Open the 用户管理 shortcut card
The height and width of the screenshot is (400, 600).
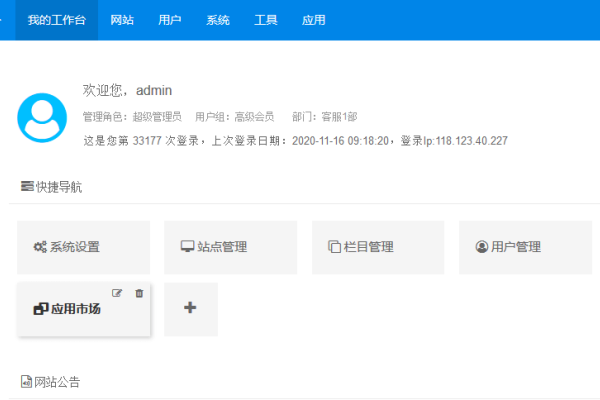pyautogui.click(x=525, y=247)
